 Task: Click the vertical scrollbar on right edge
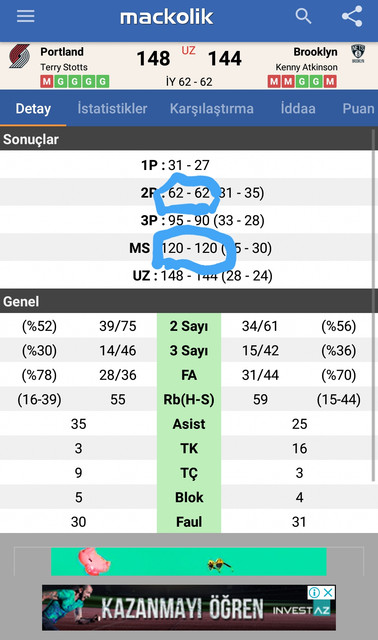pos(373,305)
